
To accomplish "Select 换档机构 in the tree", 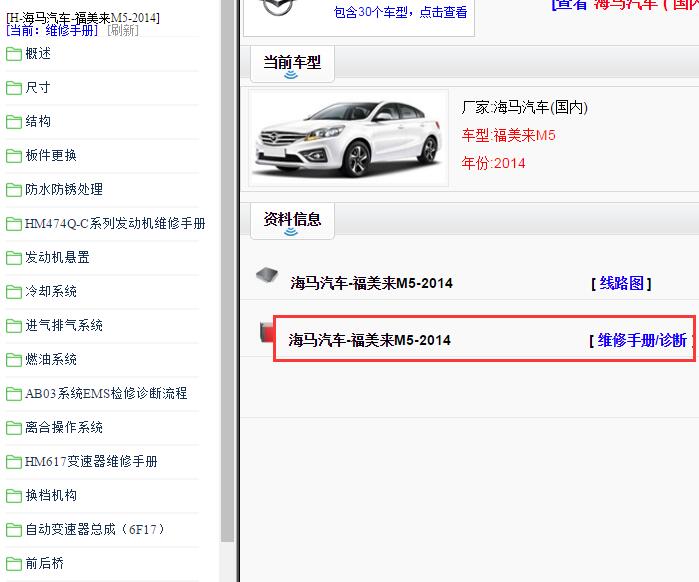I will (51, 495).
